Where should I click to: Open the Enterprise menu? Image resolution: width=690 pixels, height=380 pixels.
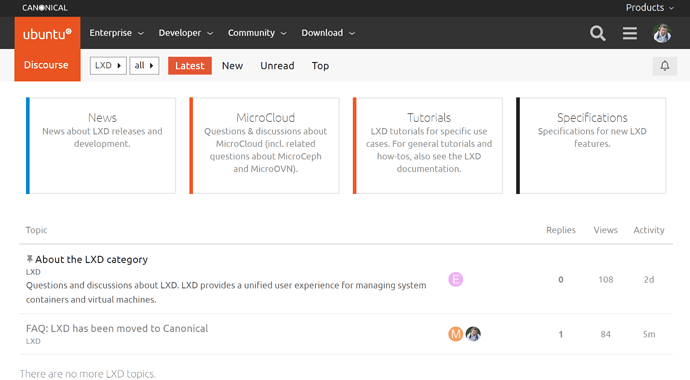(117, 33)
